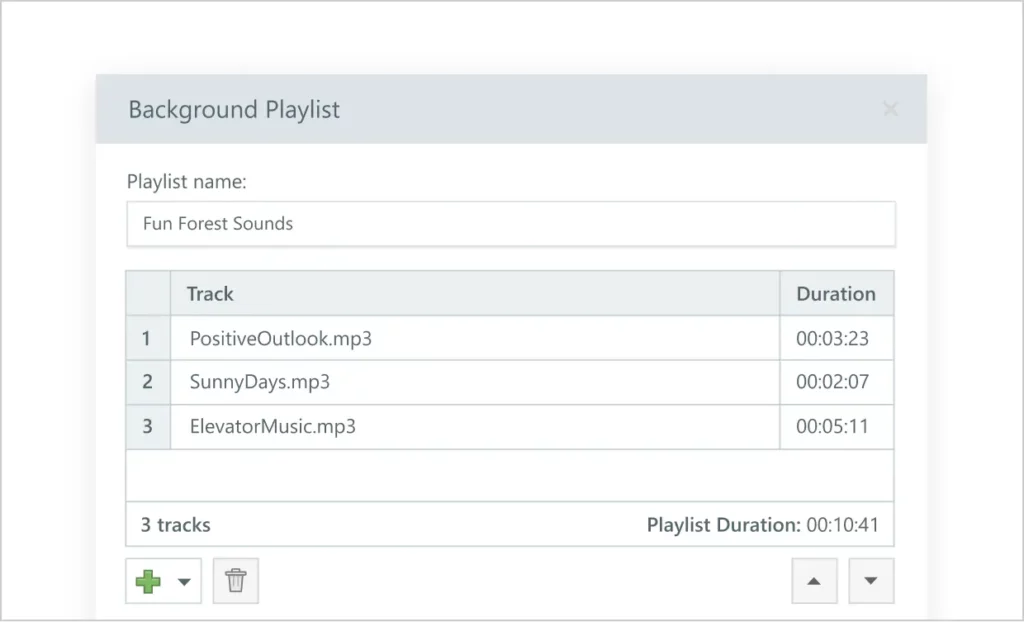Click the 00:02:07 duration cell
This screenshot has width=1024, height=622.
click(832, 382)
